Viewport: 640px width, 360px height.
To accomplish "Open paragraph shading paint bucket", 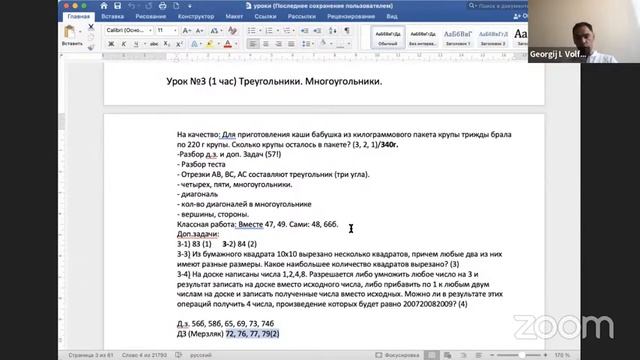I will pos(323,44).
